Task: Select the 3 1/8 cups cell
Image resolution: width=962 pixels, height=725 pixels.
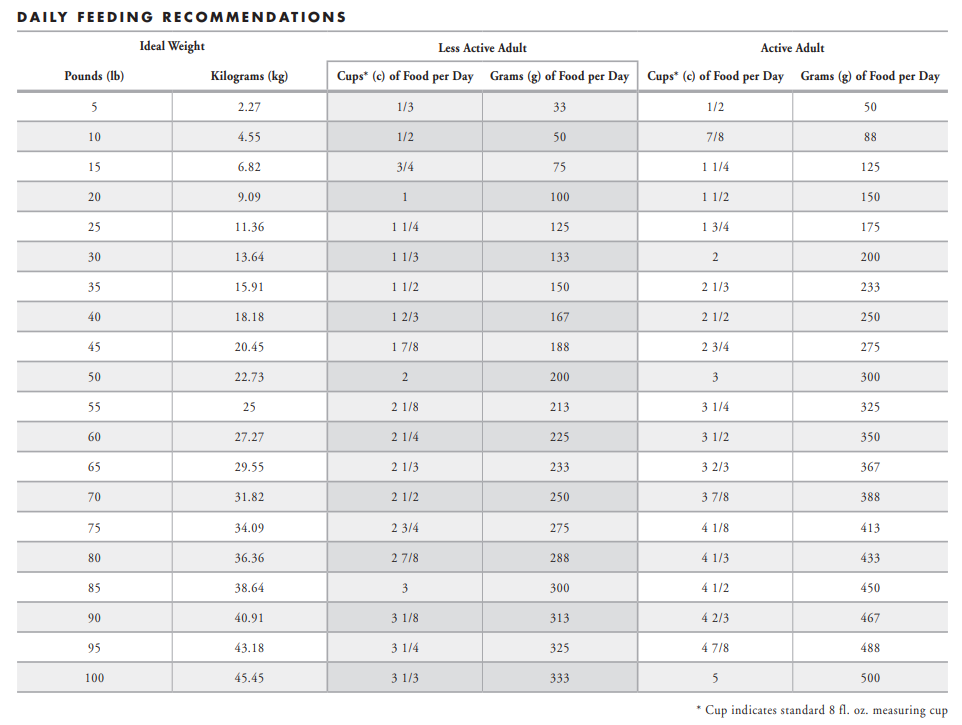Action: click(x=405, y=618)
